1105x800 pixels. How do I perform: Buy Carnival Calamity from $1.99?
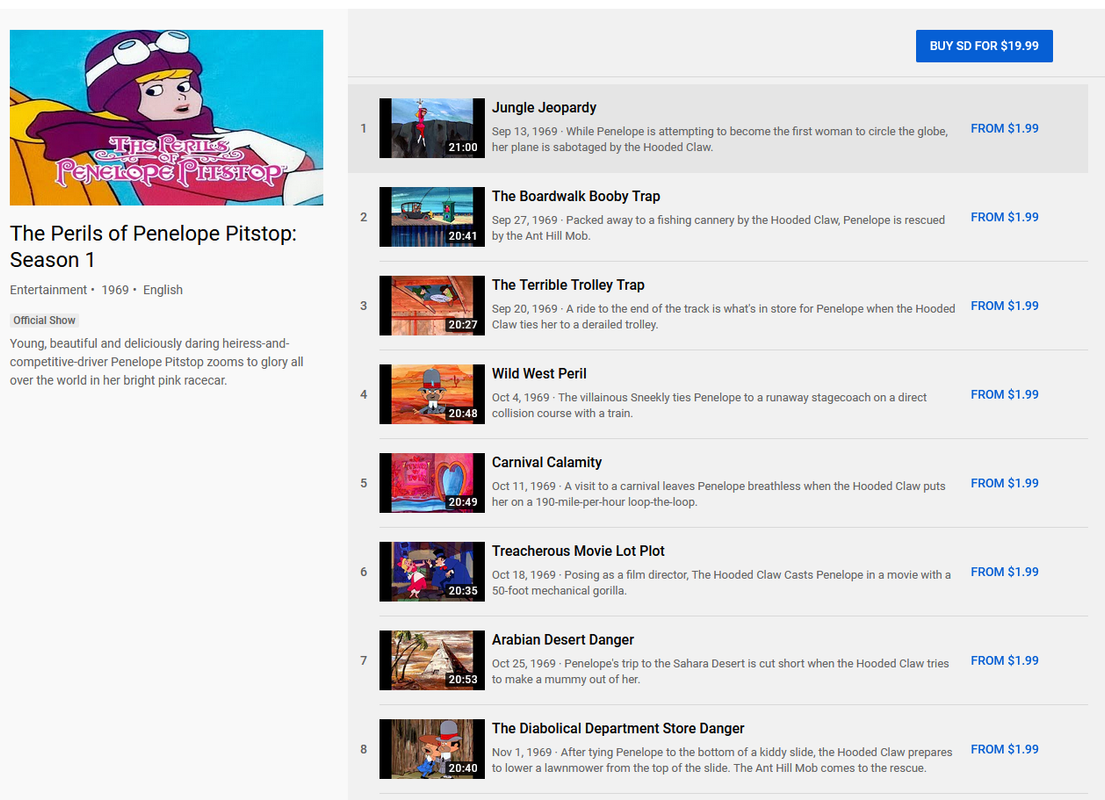coord(1005,483)
